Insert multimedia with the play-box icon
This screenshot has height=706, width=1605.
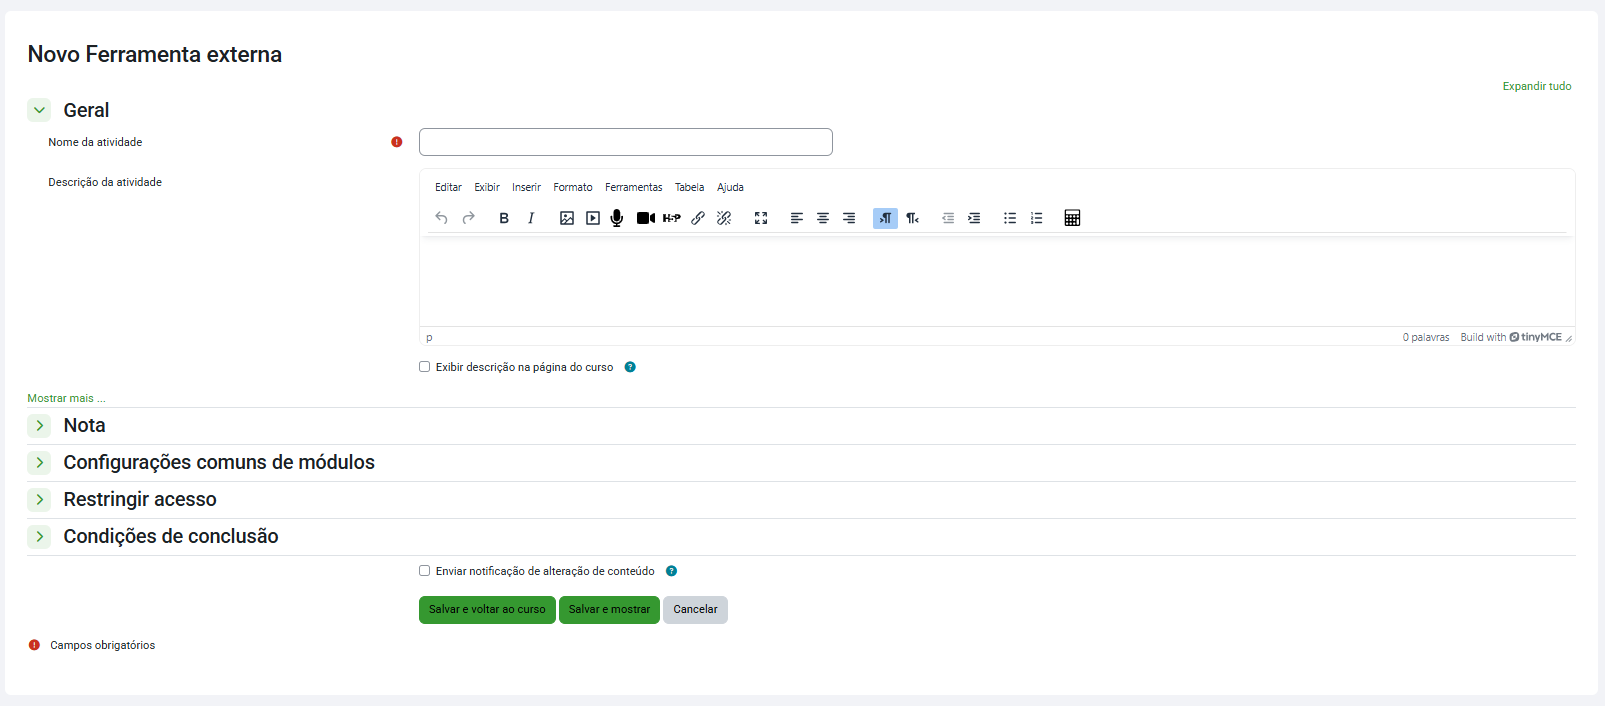click(x=593, y=218)
